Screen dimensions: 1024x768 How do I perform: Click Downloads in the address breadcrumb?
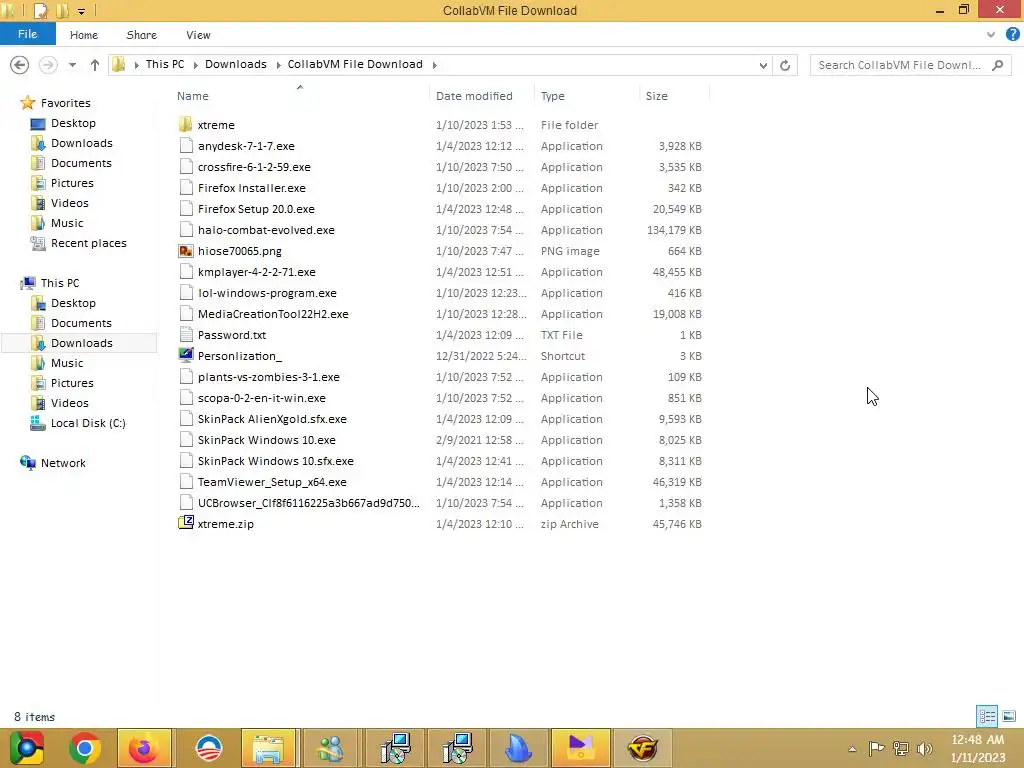point(236,64)
